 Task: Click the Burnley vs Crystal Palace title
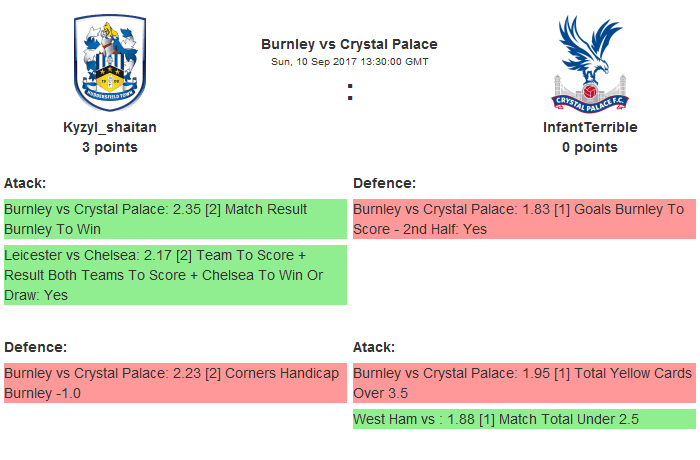[349, 44]
